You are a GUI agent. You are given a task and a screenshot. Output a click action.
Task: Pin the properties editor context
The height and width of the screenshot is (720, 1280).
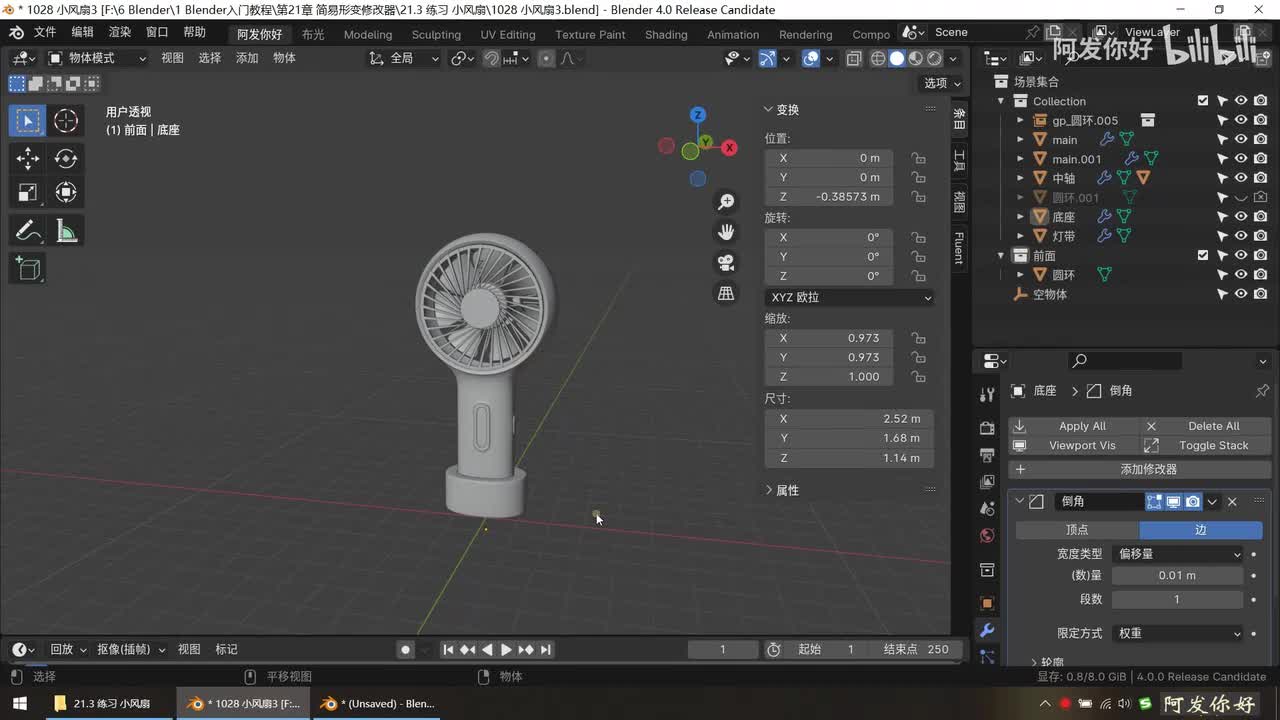(x=1262, y=391)
